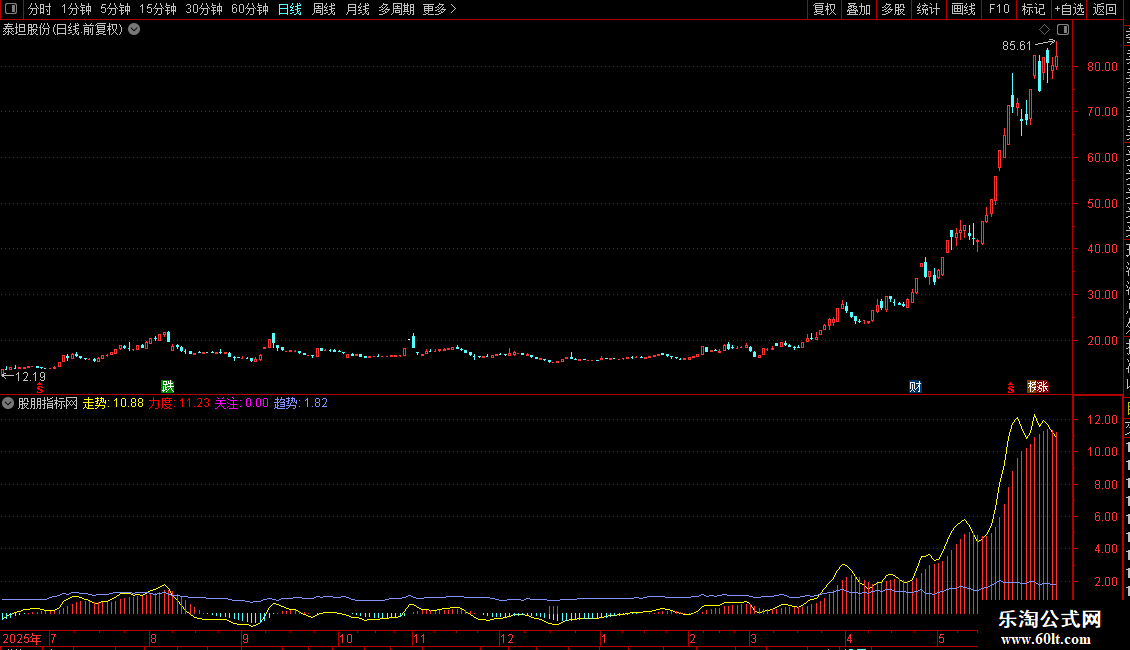This screenshot has height=650, width=1130.
Task: Switch to 日线 daily chart
Action: coord(290,9)
